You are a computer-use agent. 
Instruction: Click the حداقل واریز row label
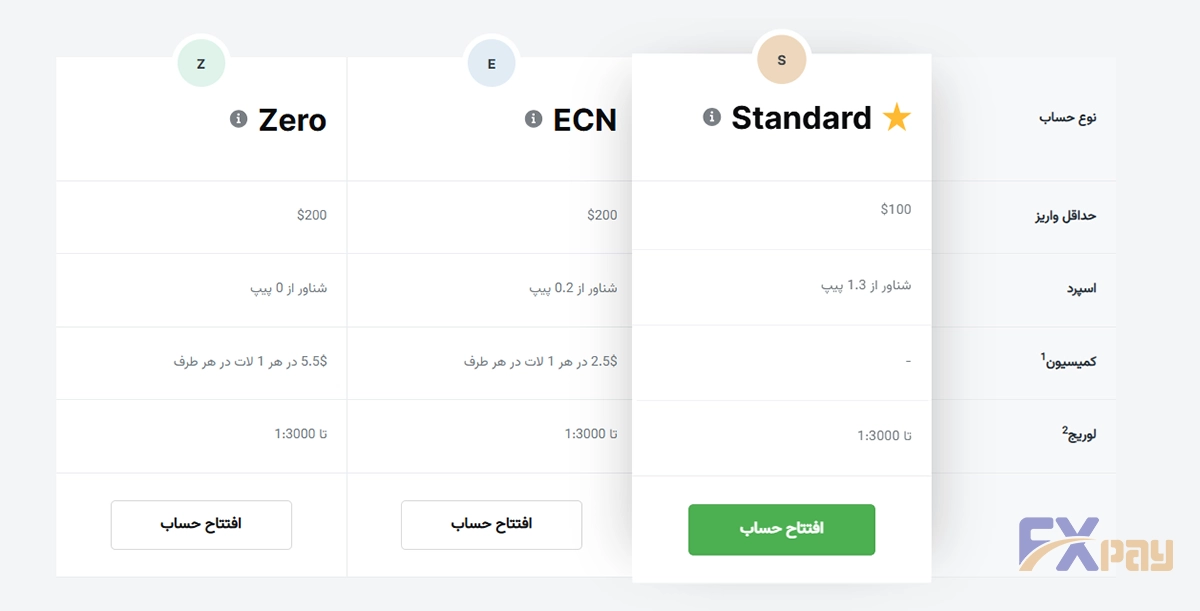[1065, 215]
